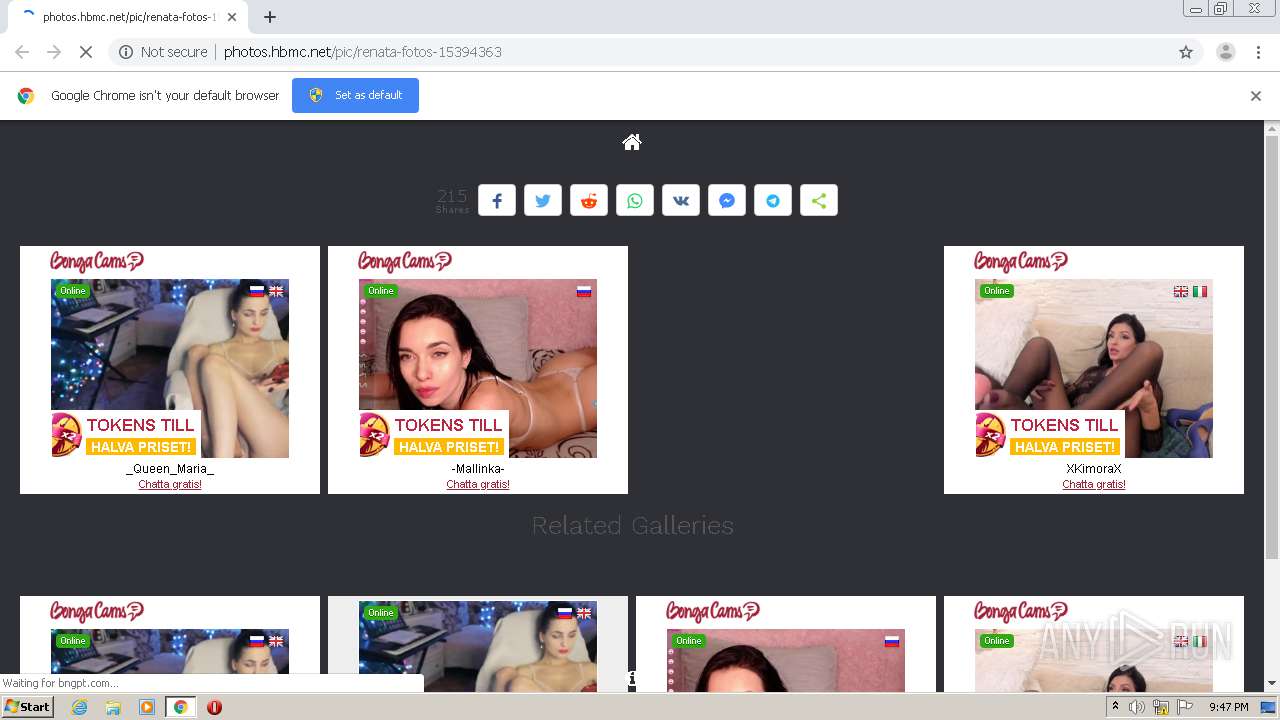Image resolution: width=1280 pixels, height=720 pixels.
Task: Click the XKimoraX name text
Action: click(1094, 469)
